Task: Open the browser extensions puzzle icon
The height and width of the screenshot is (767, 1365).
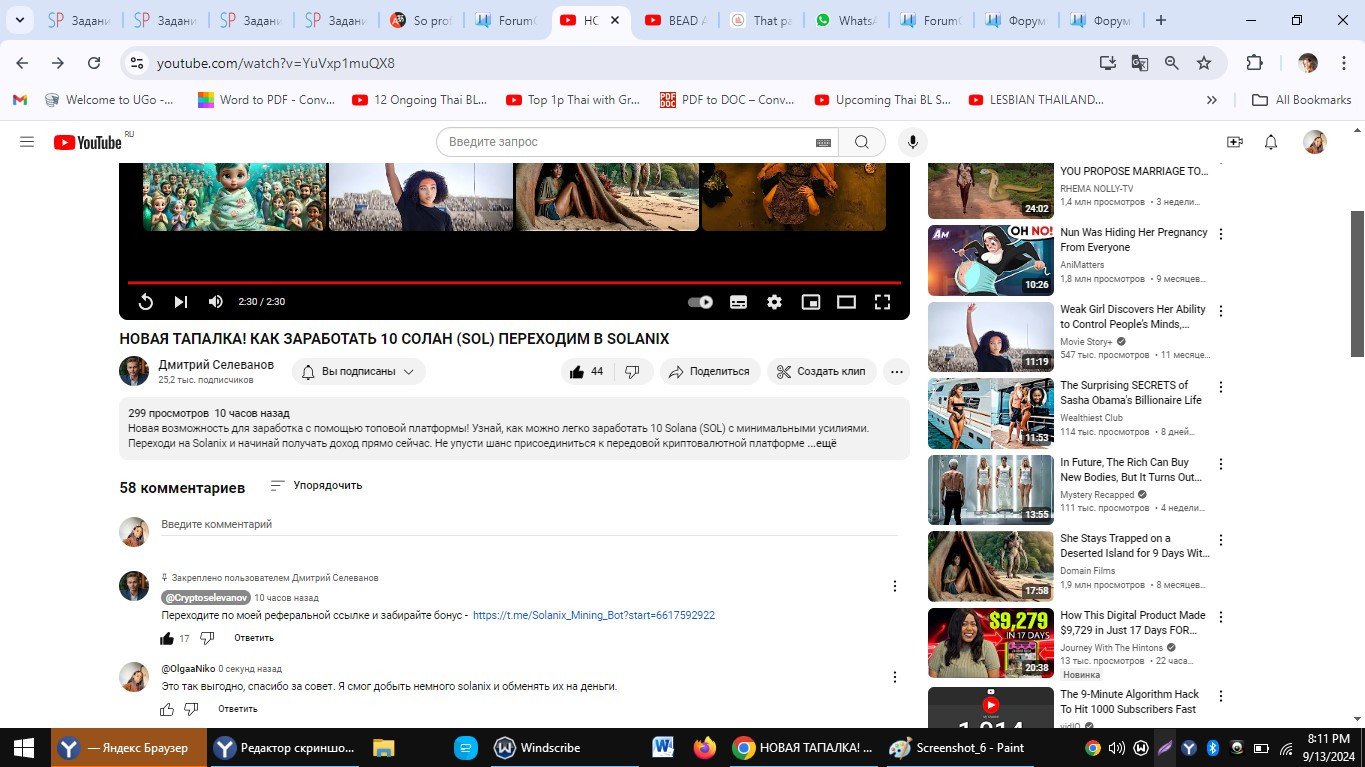Action: coord(1255,63)
